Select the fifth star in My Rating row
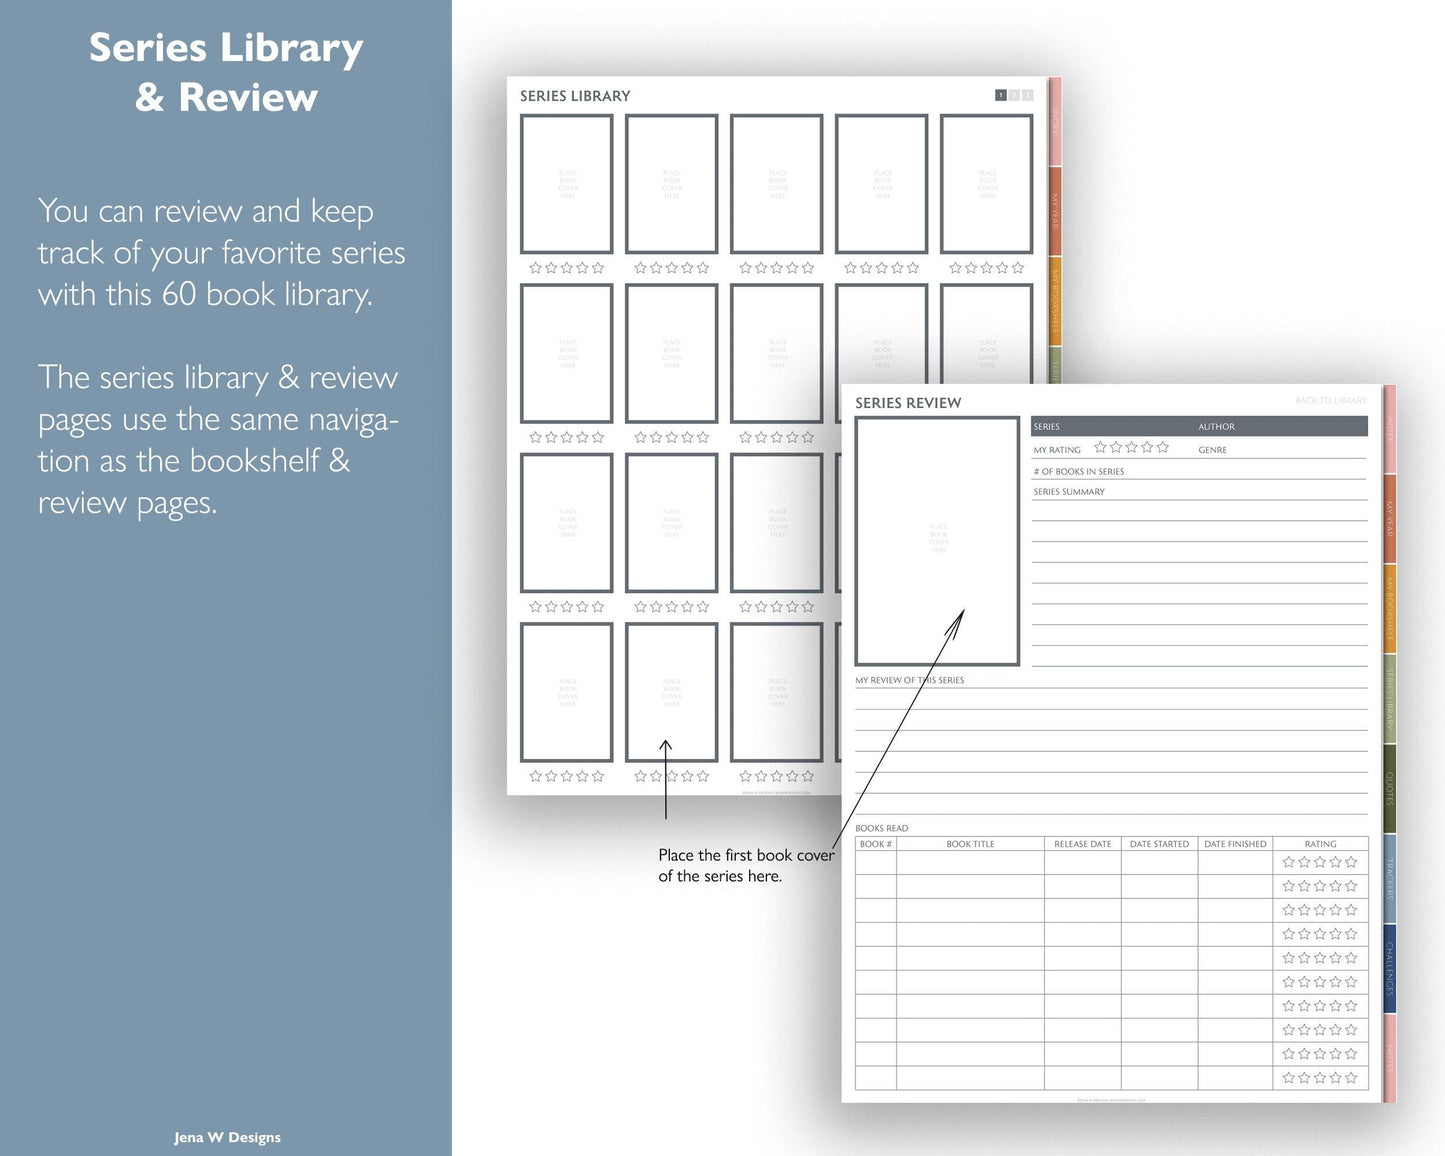 tap(1163, 448)
